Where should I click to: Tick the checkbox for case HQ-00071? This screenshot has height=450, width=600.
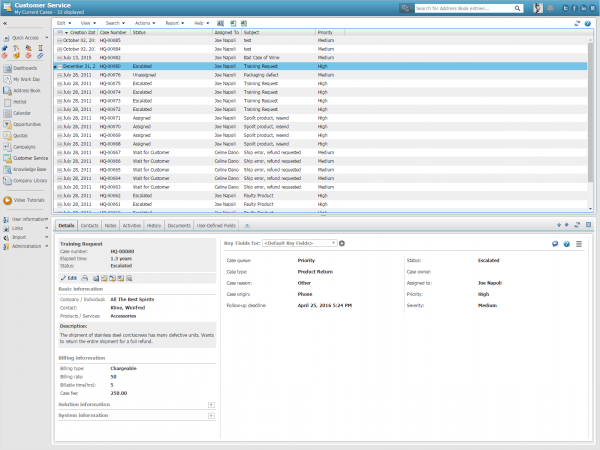point(60,118)
